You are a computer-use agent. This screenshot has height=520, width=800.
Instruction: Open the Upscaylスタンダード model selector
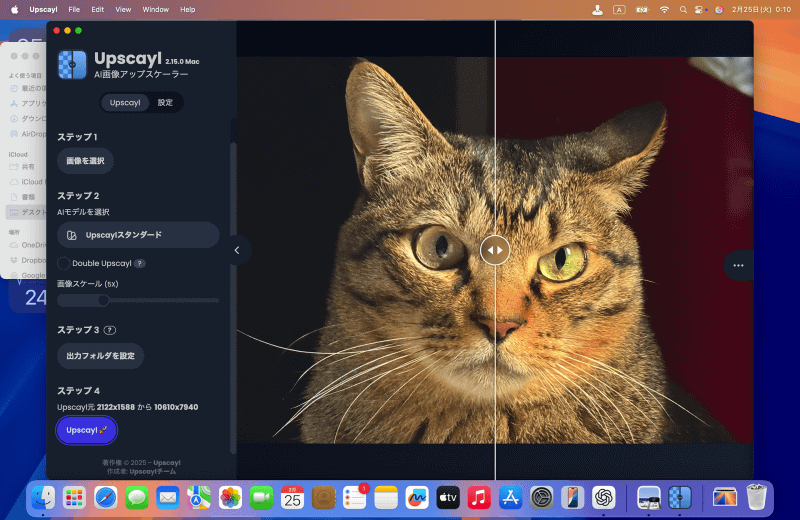tap(138, 235)
